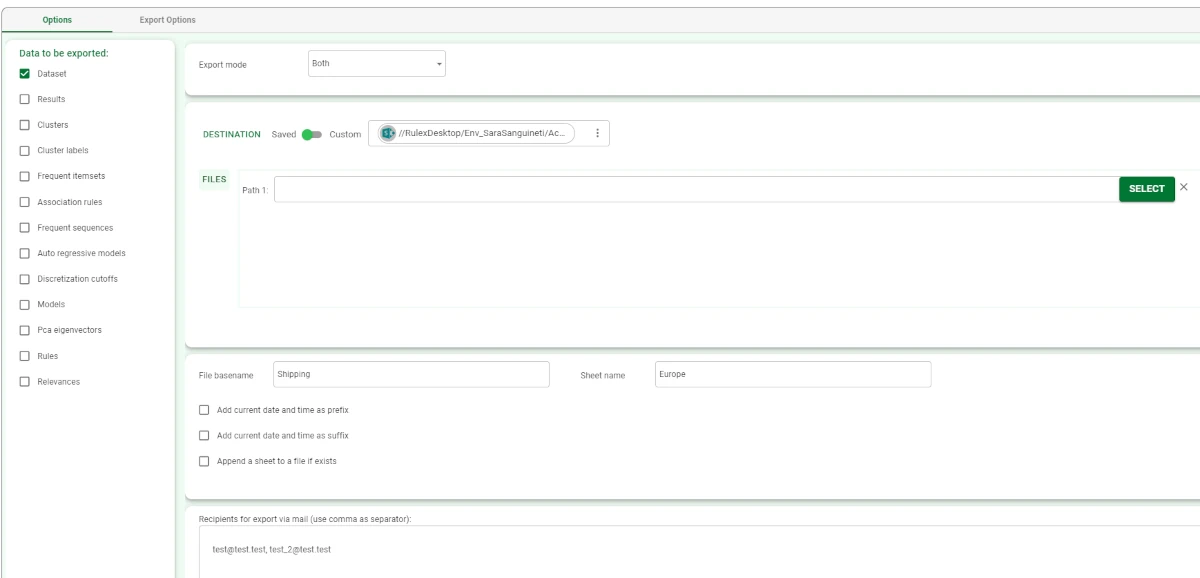Check the Cluster labels option
1200x578 pixels.
tap(25, 151)
